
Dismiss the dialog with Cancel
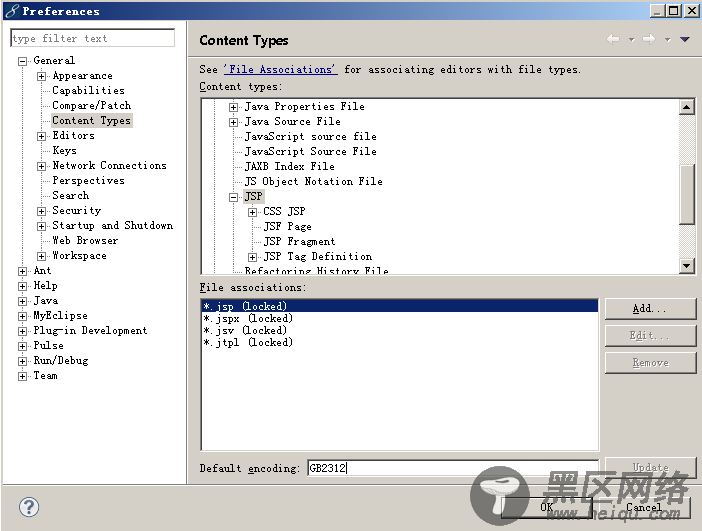click(644, 507)
